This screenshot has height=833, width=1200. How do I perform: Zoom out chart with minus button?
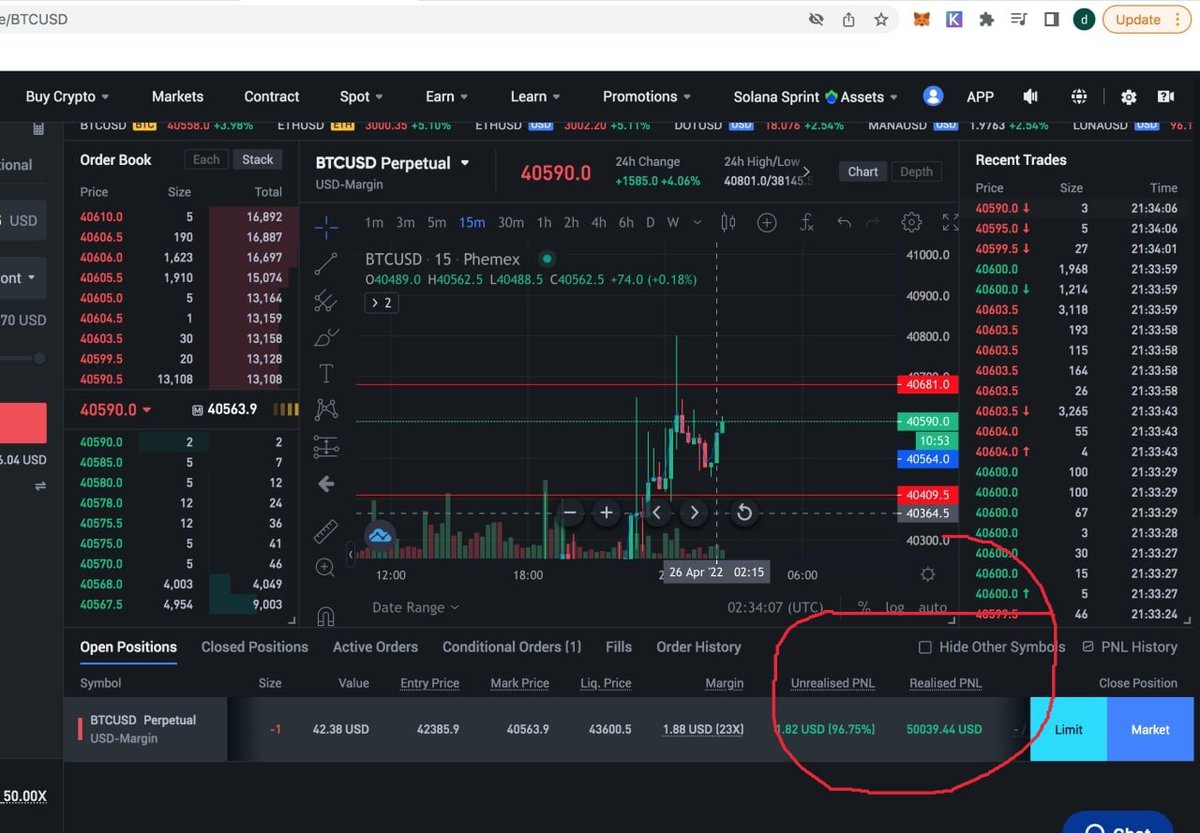tap(570, 513)
